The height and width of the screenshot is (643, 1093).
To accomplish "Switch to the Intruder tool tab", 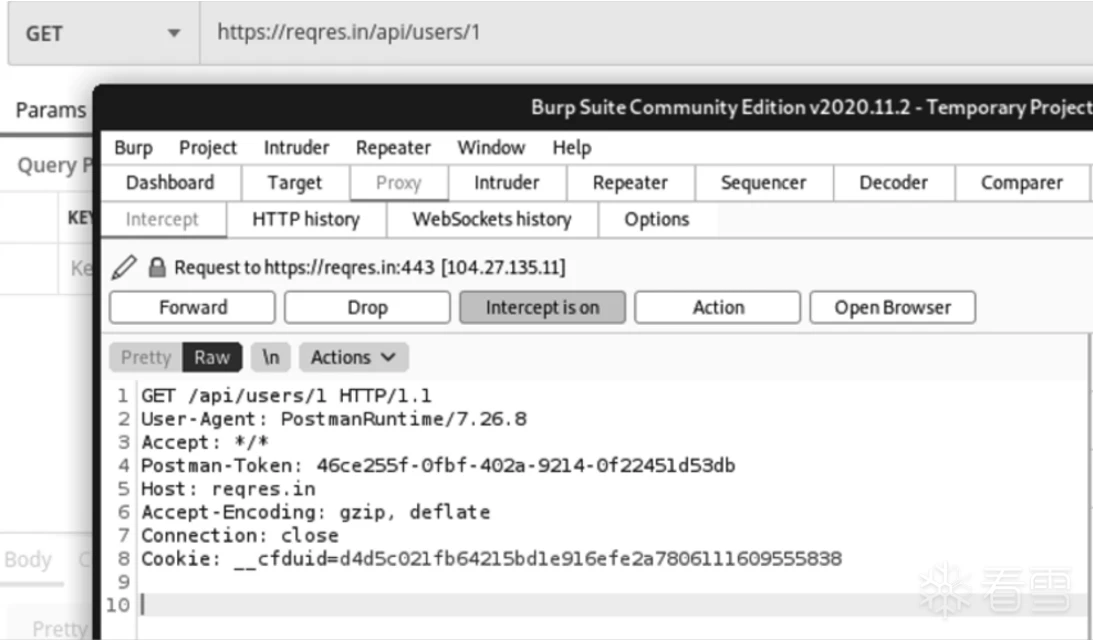I will pyautogui.click(x=507, y=183).
